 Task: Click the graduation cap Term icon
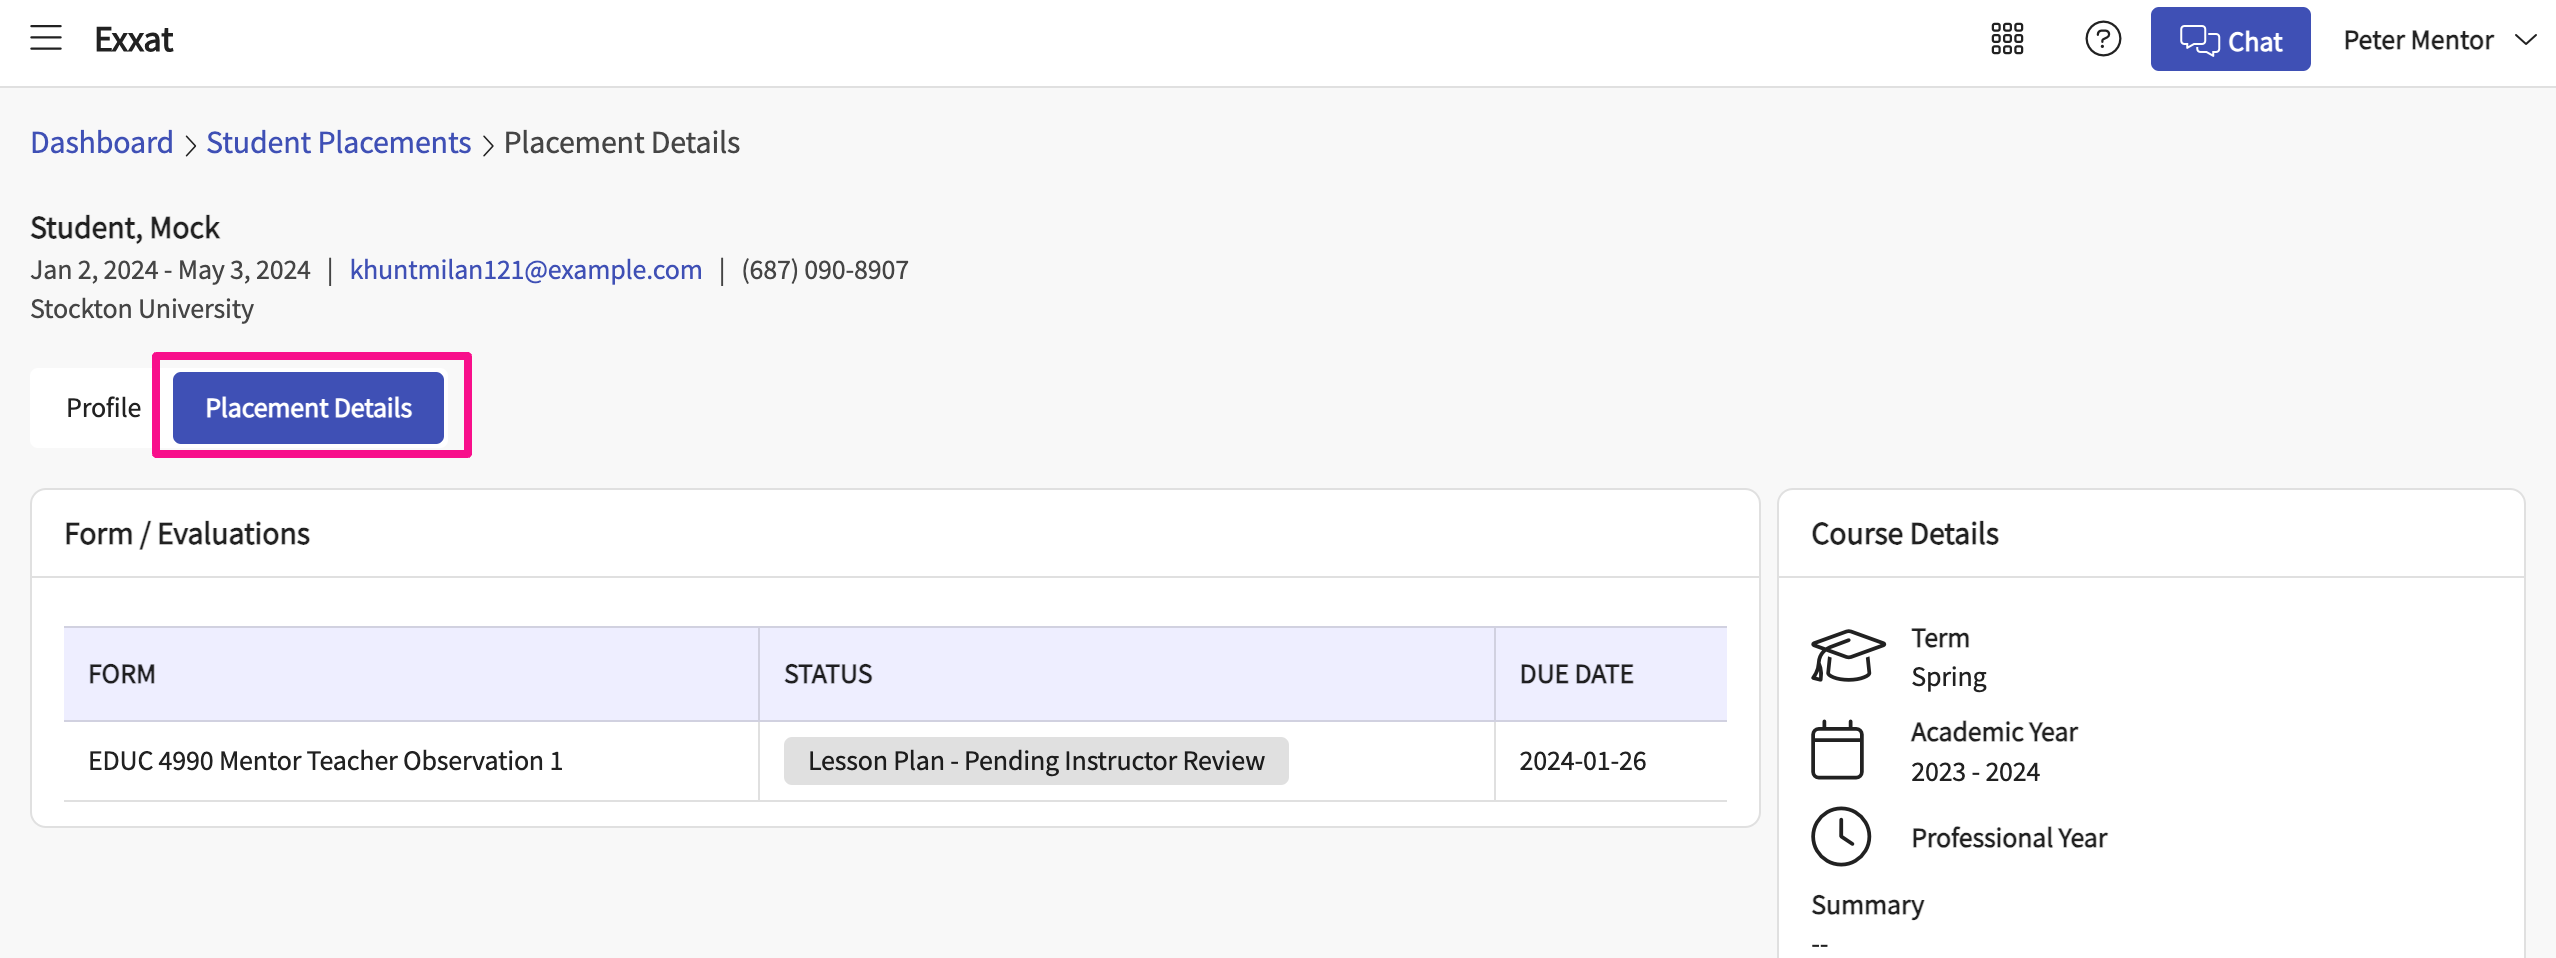pos(1846,656)
